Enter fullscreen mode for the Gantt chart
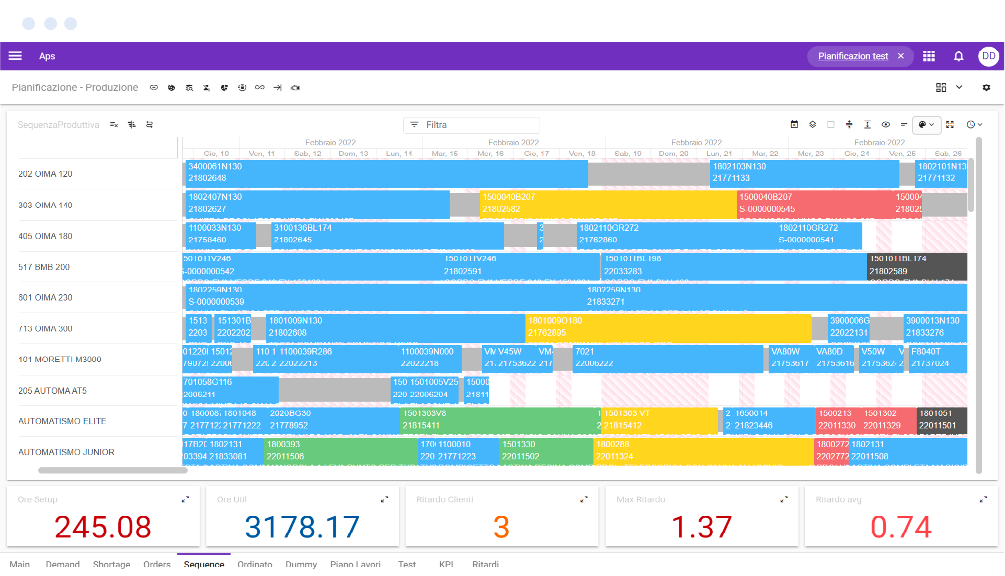 (950, 125)
